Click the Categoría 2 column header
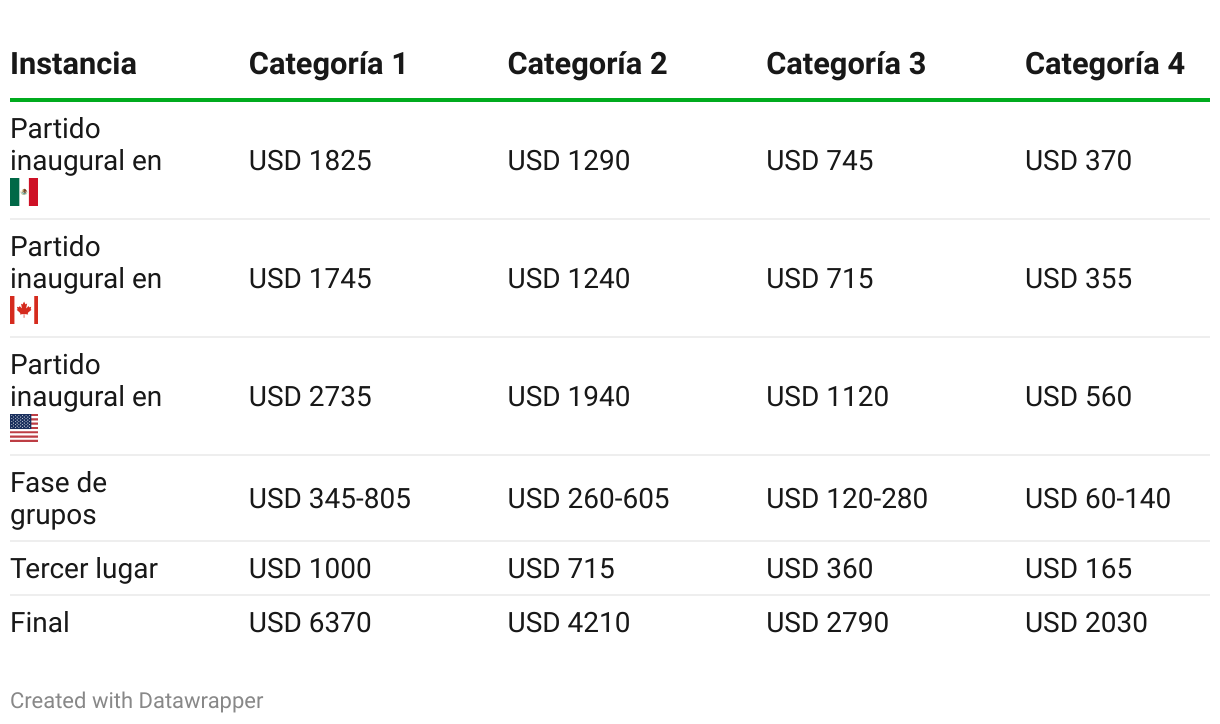The image size is (1220, 724). tap(587, 64)
